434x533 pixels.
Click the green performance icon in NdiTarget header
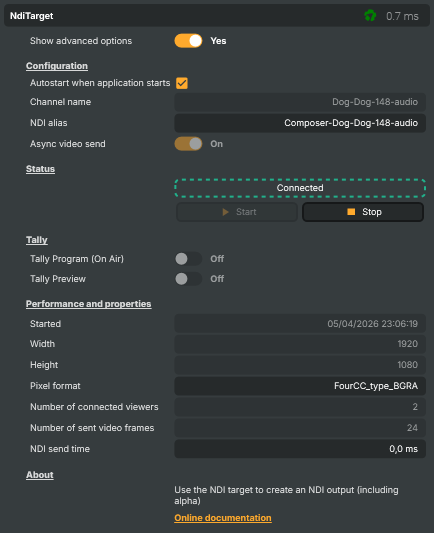(x=370, y=16)
